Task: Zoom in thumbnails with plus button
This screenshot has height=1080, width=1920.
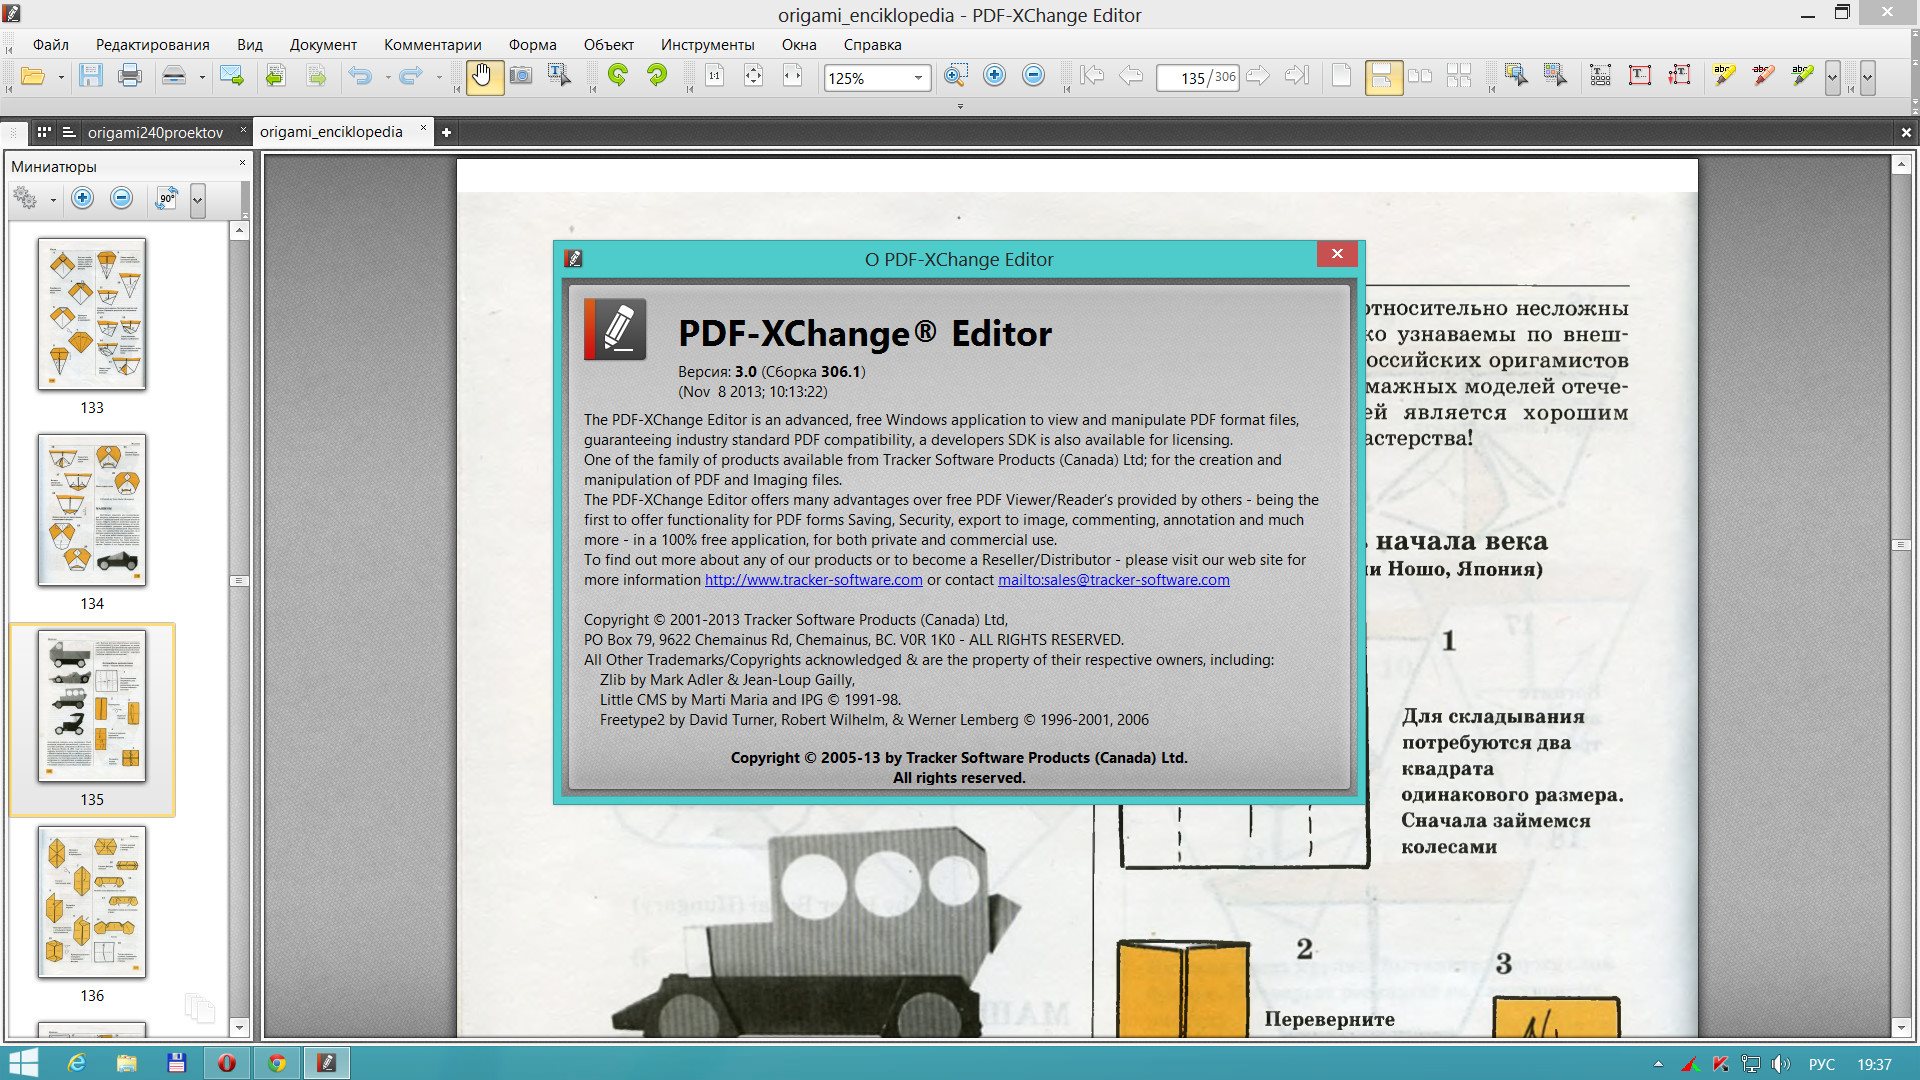Action: pos(83,199)
